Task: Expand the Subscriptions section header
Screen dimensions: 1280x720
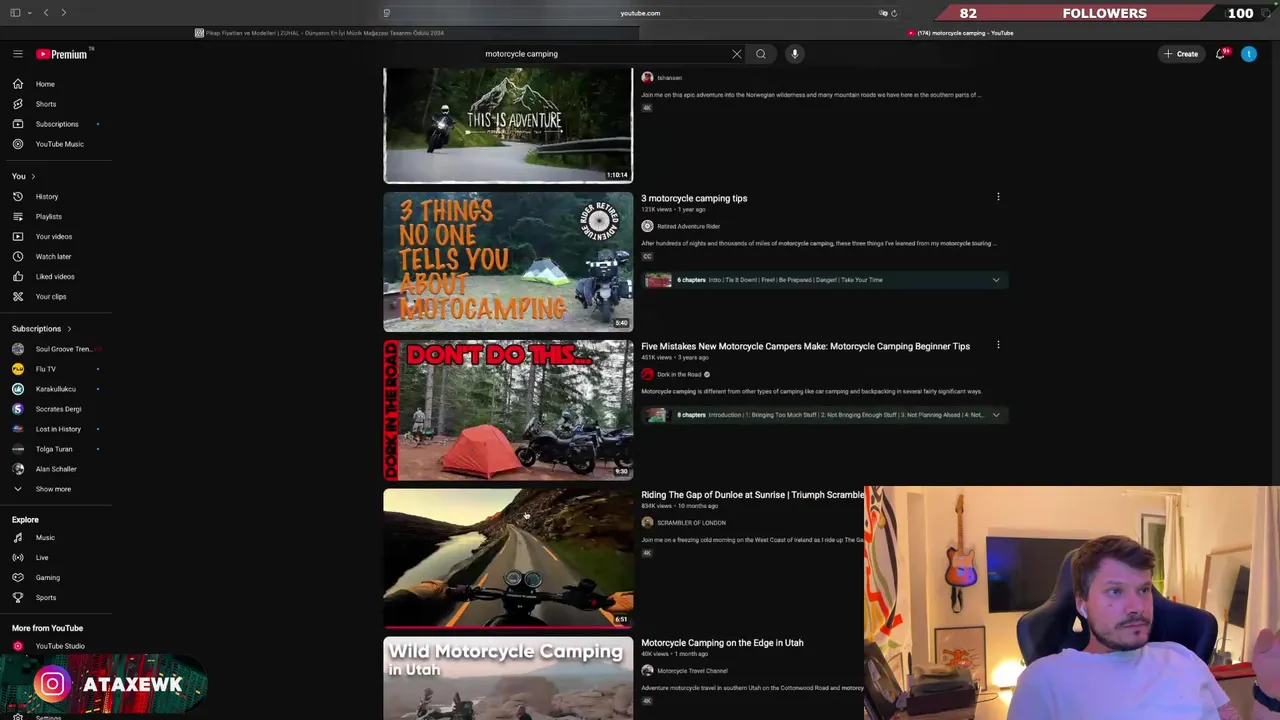Action: (x=42, y=328)
